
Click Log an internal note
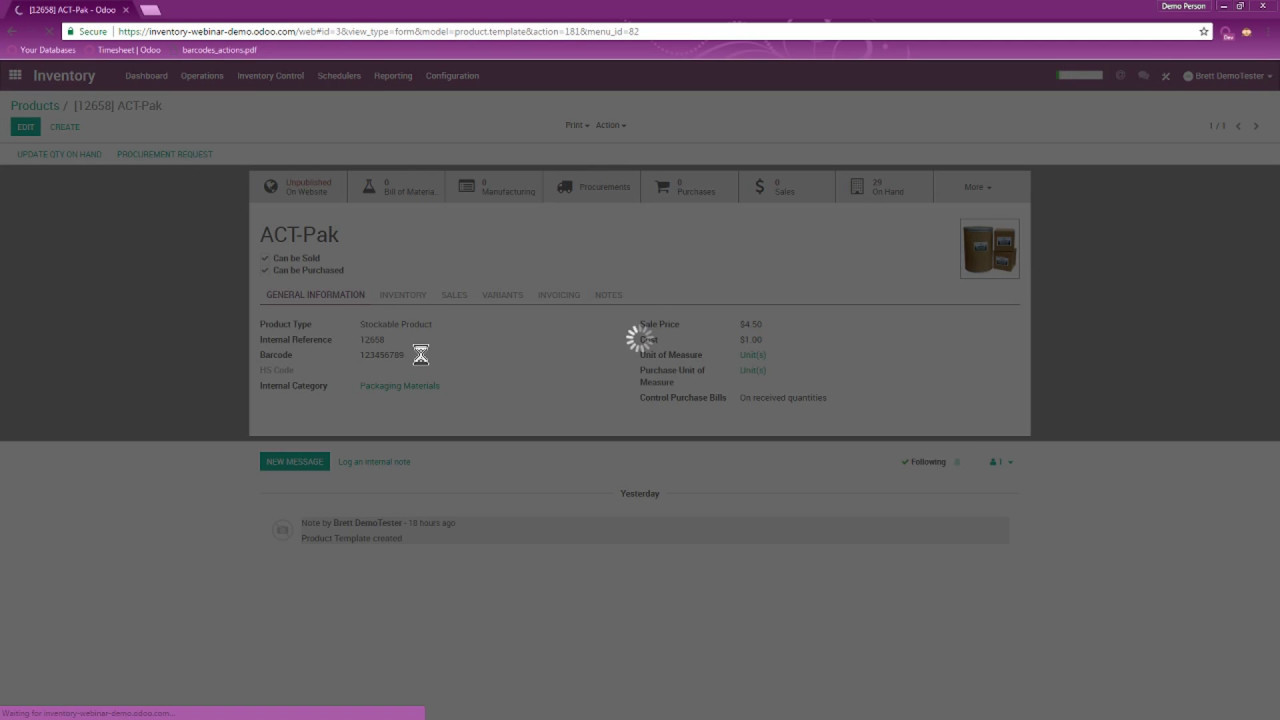pos(374,462)
